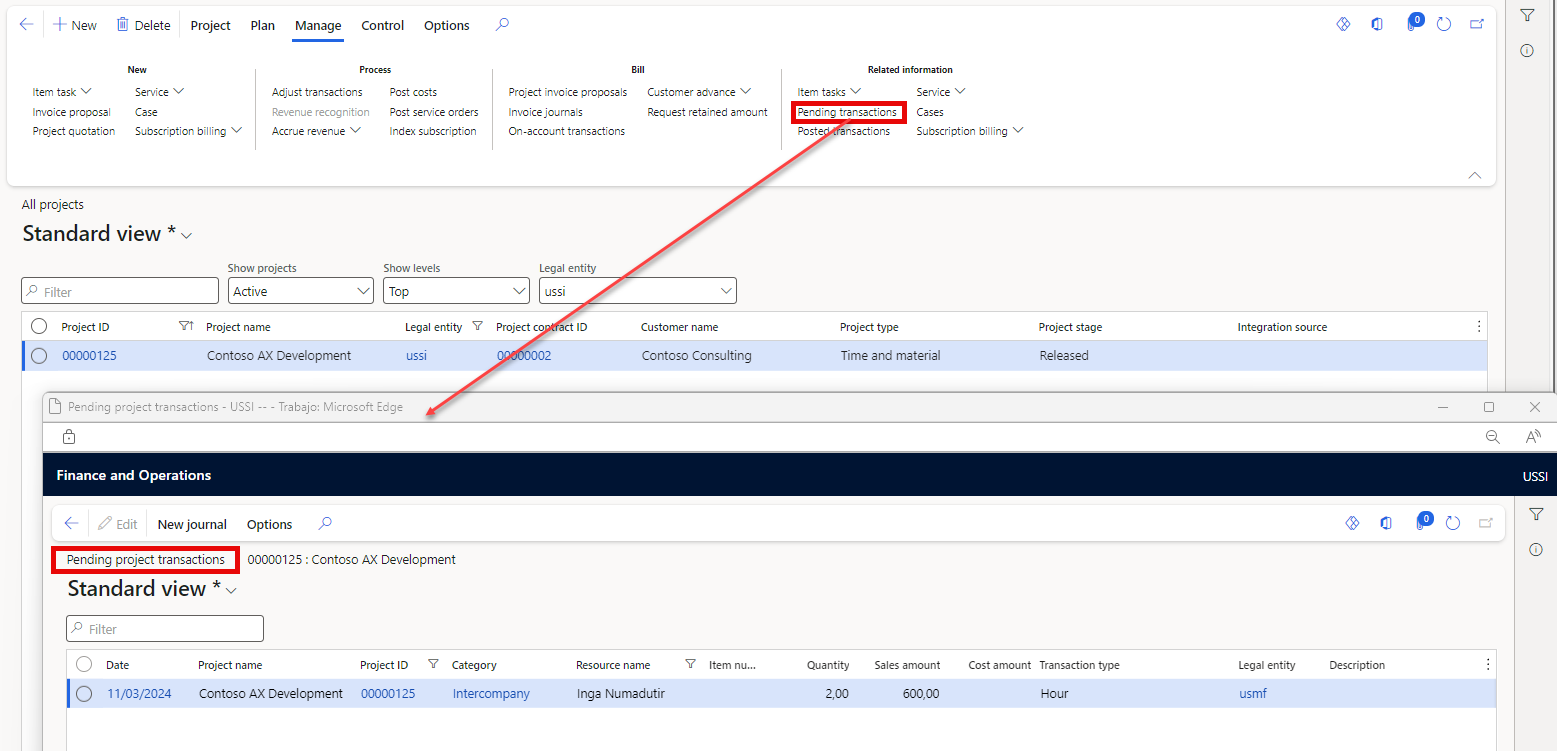This screenshot has height=751, width=1557.
Task: Select the checkbox on the 11/03/2024 transaction row
Action: (x=83, y=693)
